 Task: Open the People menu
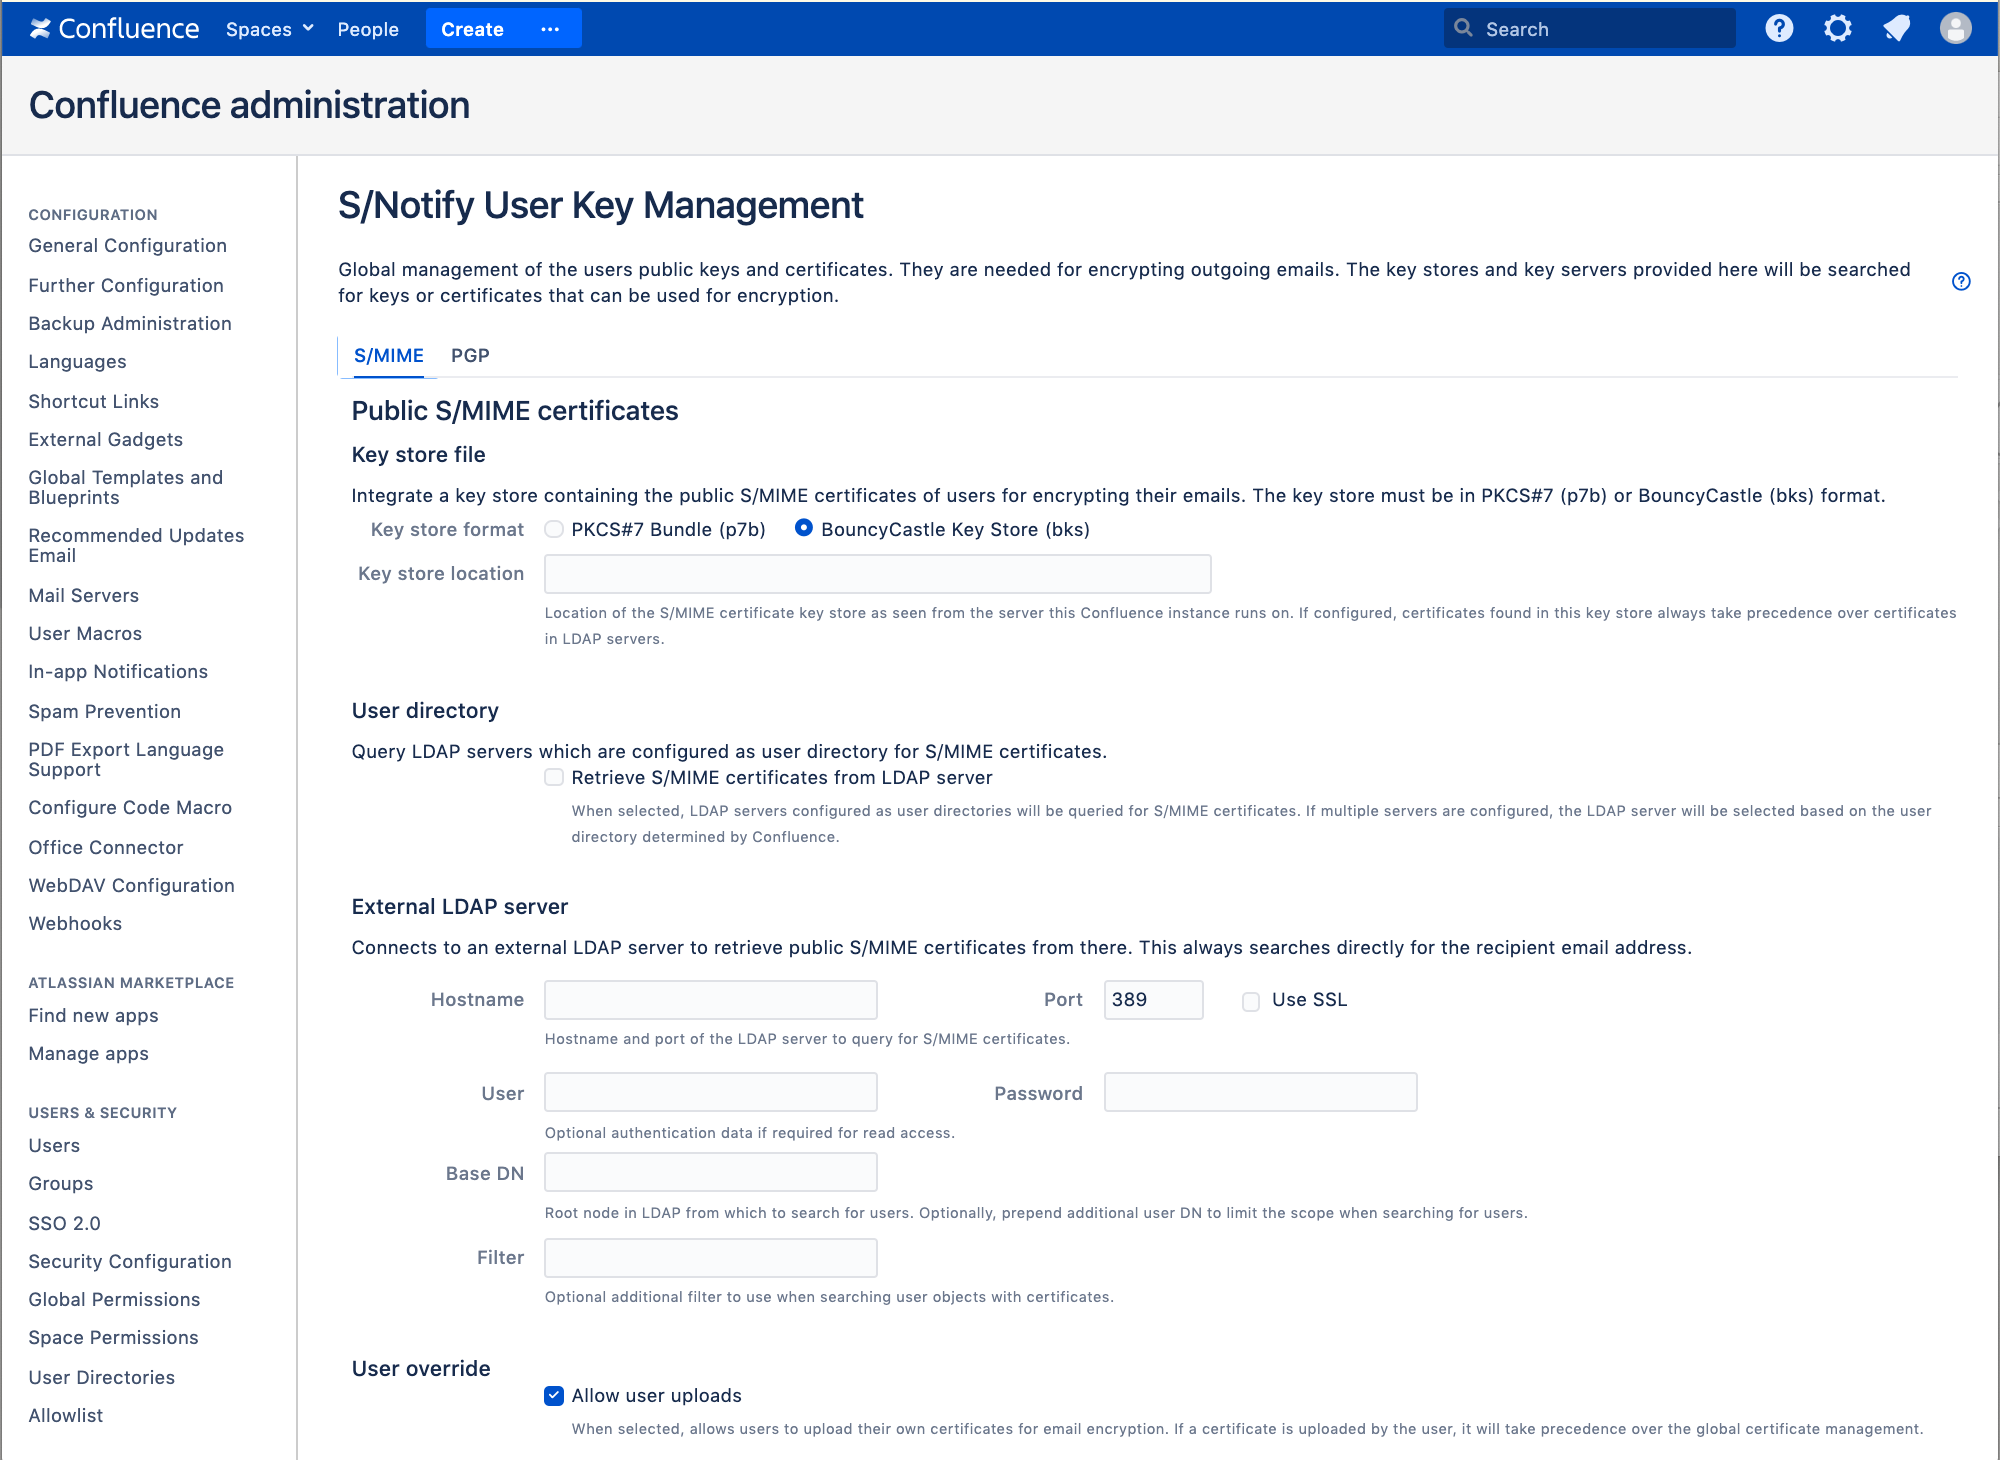(x=367, y=29)
